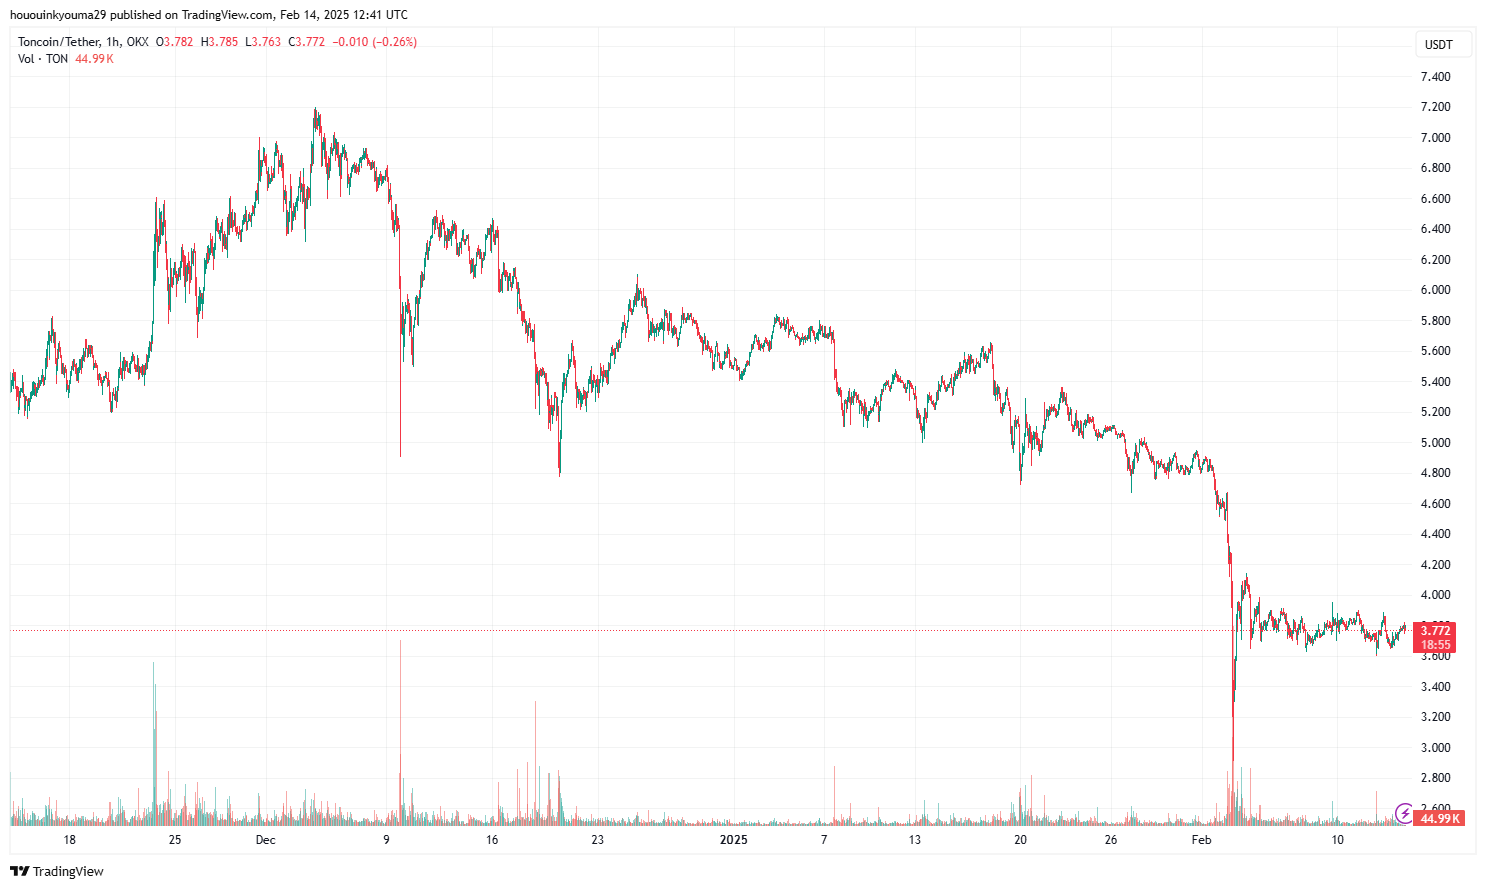Click the 18 date label on time axis
Image resolution: width=1486 pixels, height=889 pixels.
(69, 840)
